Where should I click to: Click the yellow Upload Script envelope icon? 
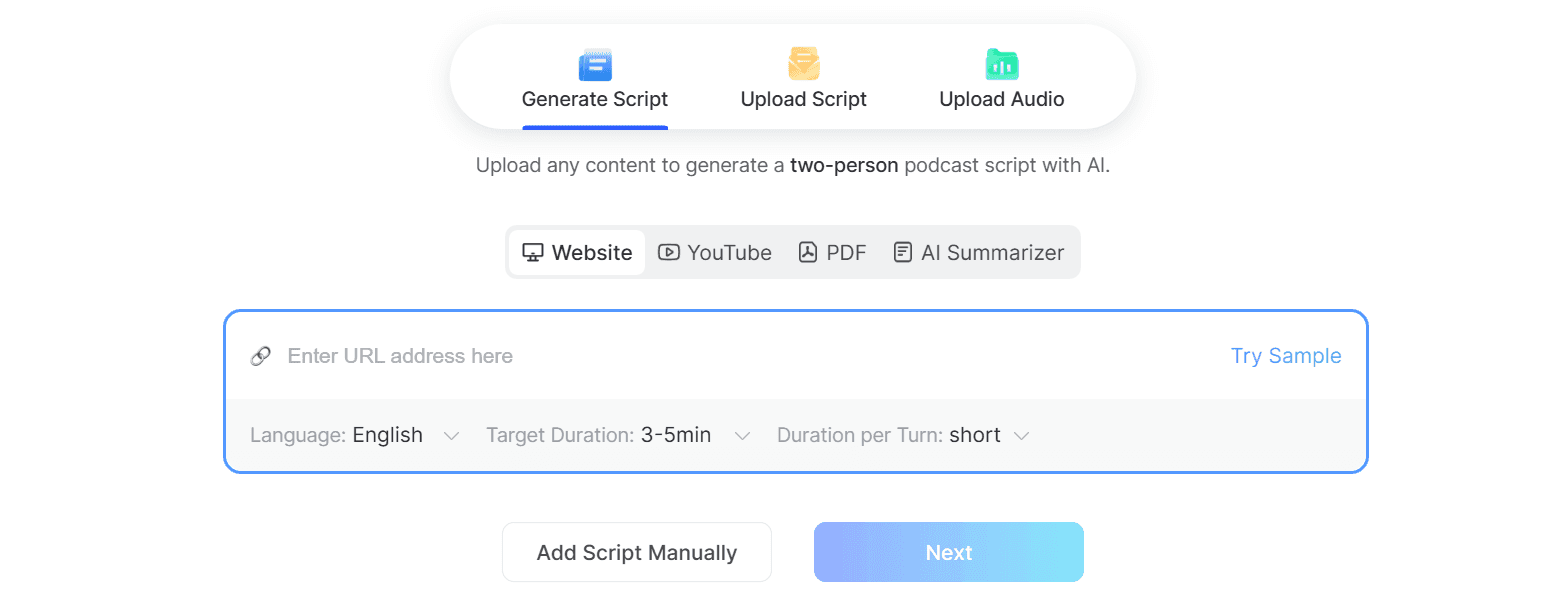[803, 64]
